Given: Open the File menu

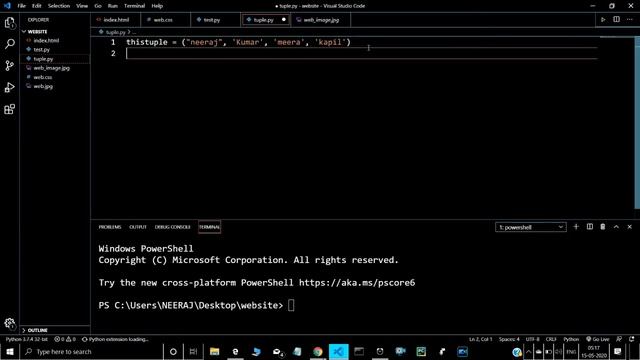Looking at the screenshot, I should click(x=22, y=6).
